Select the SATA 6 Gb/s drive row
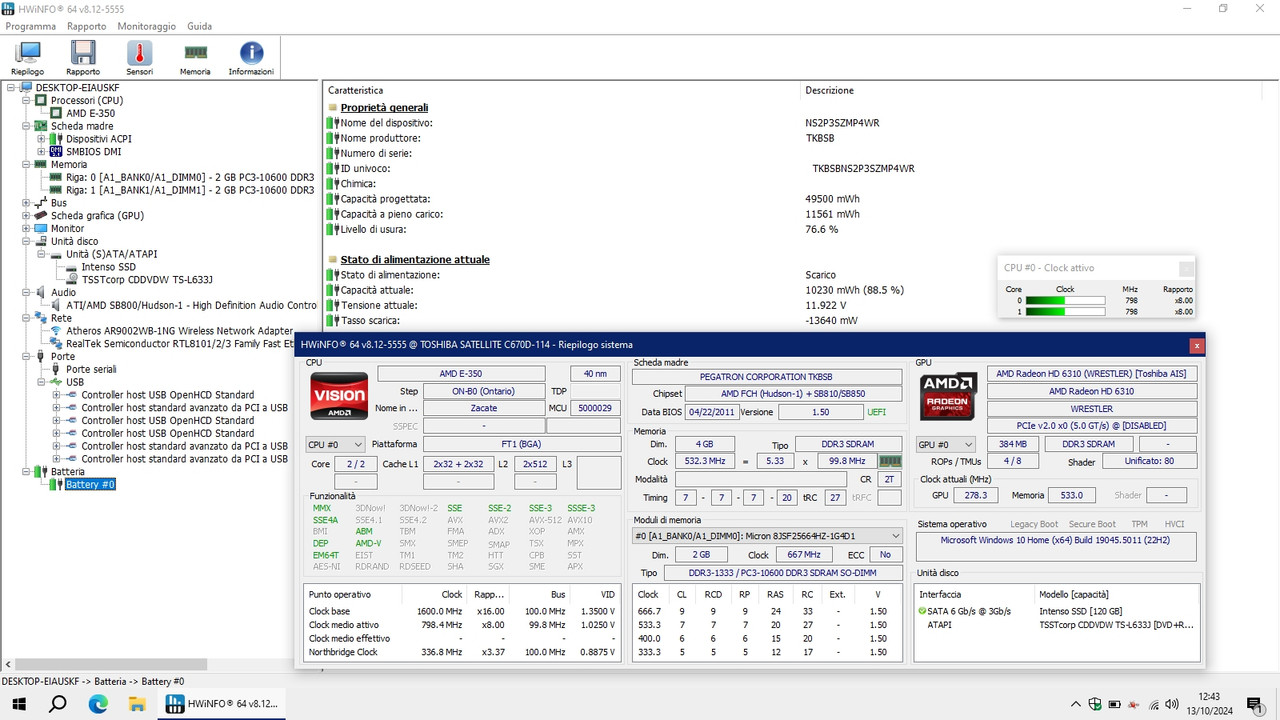 pyautogui.click(x=1057, y=611)
